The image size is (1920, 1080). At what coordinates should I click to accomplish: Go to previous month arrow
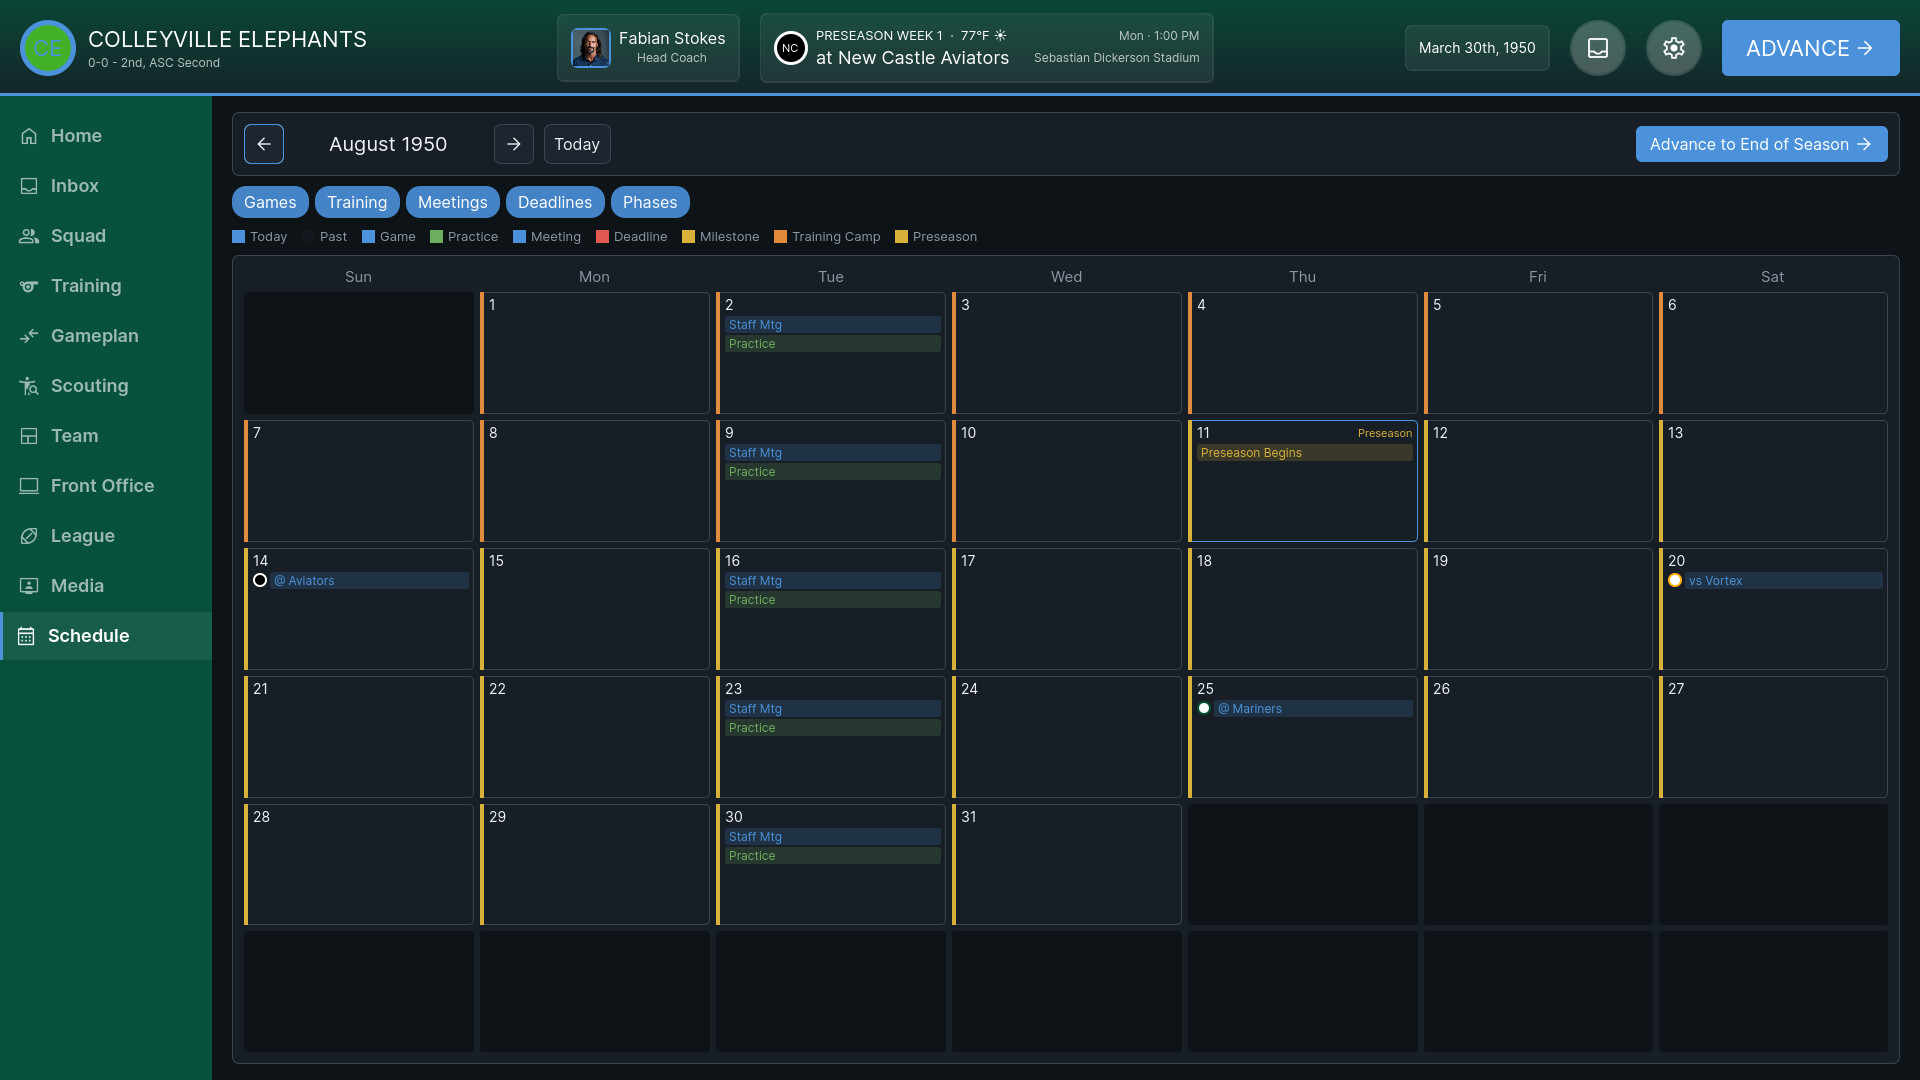pos(264,144)
